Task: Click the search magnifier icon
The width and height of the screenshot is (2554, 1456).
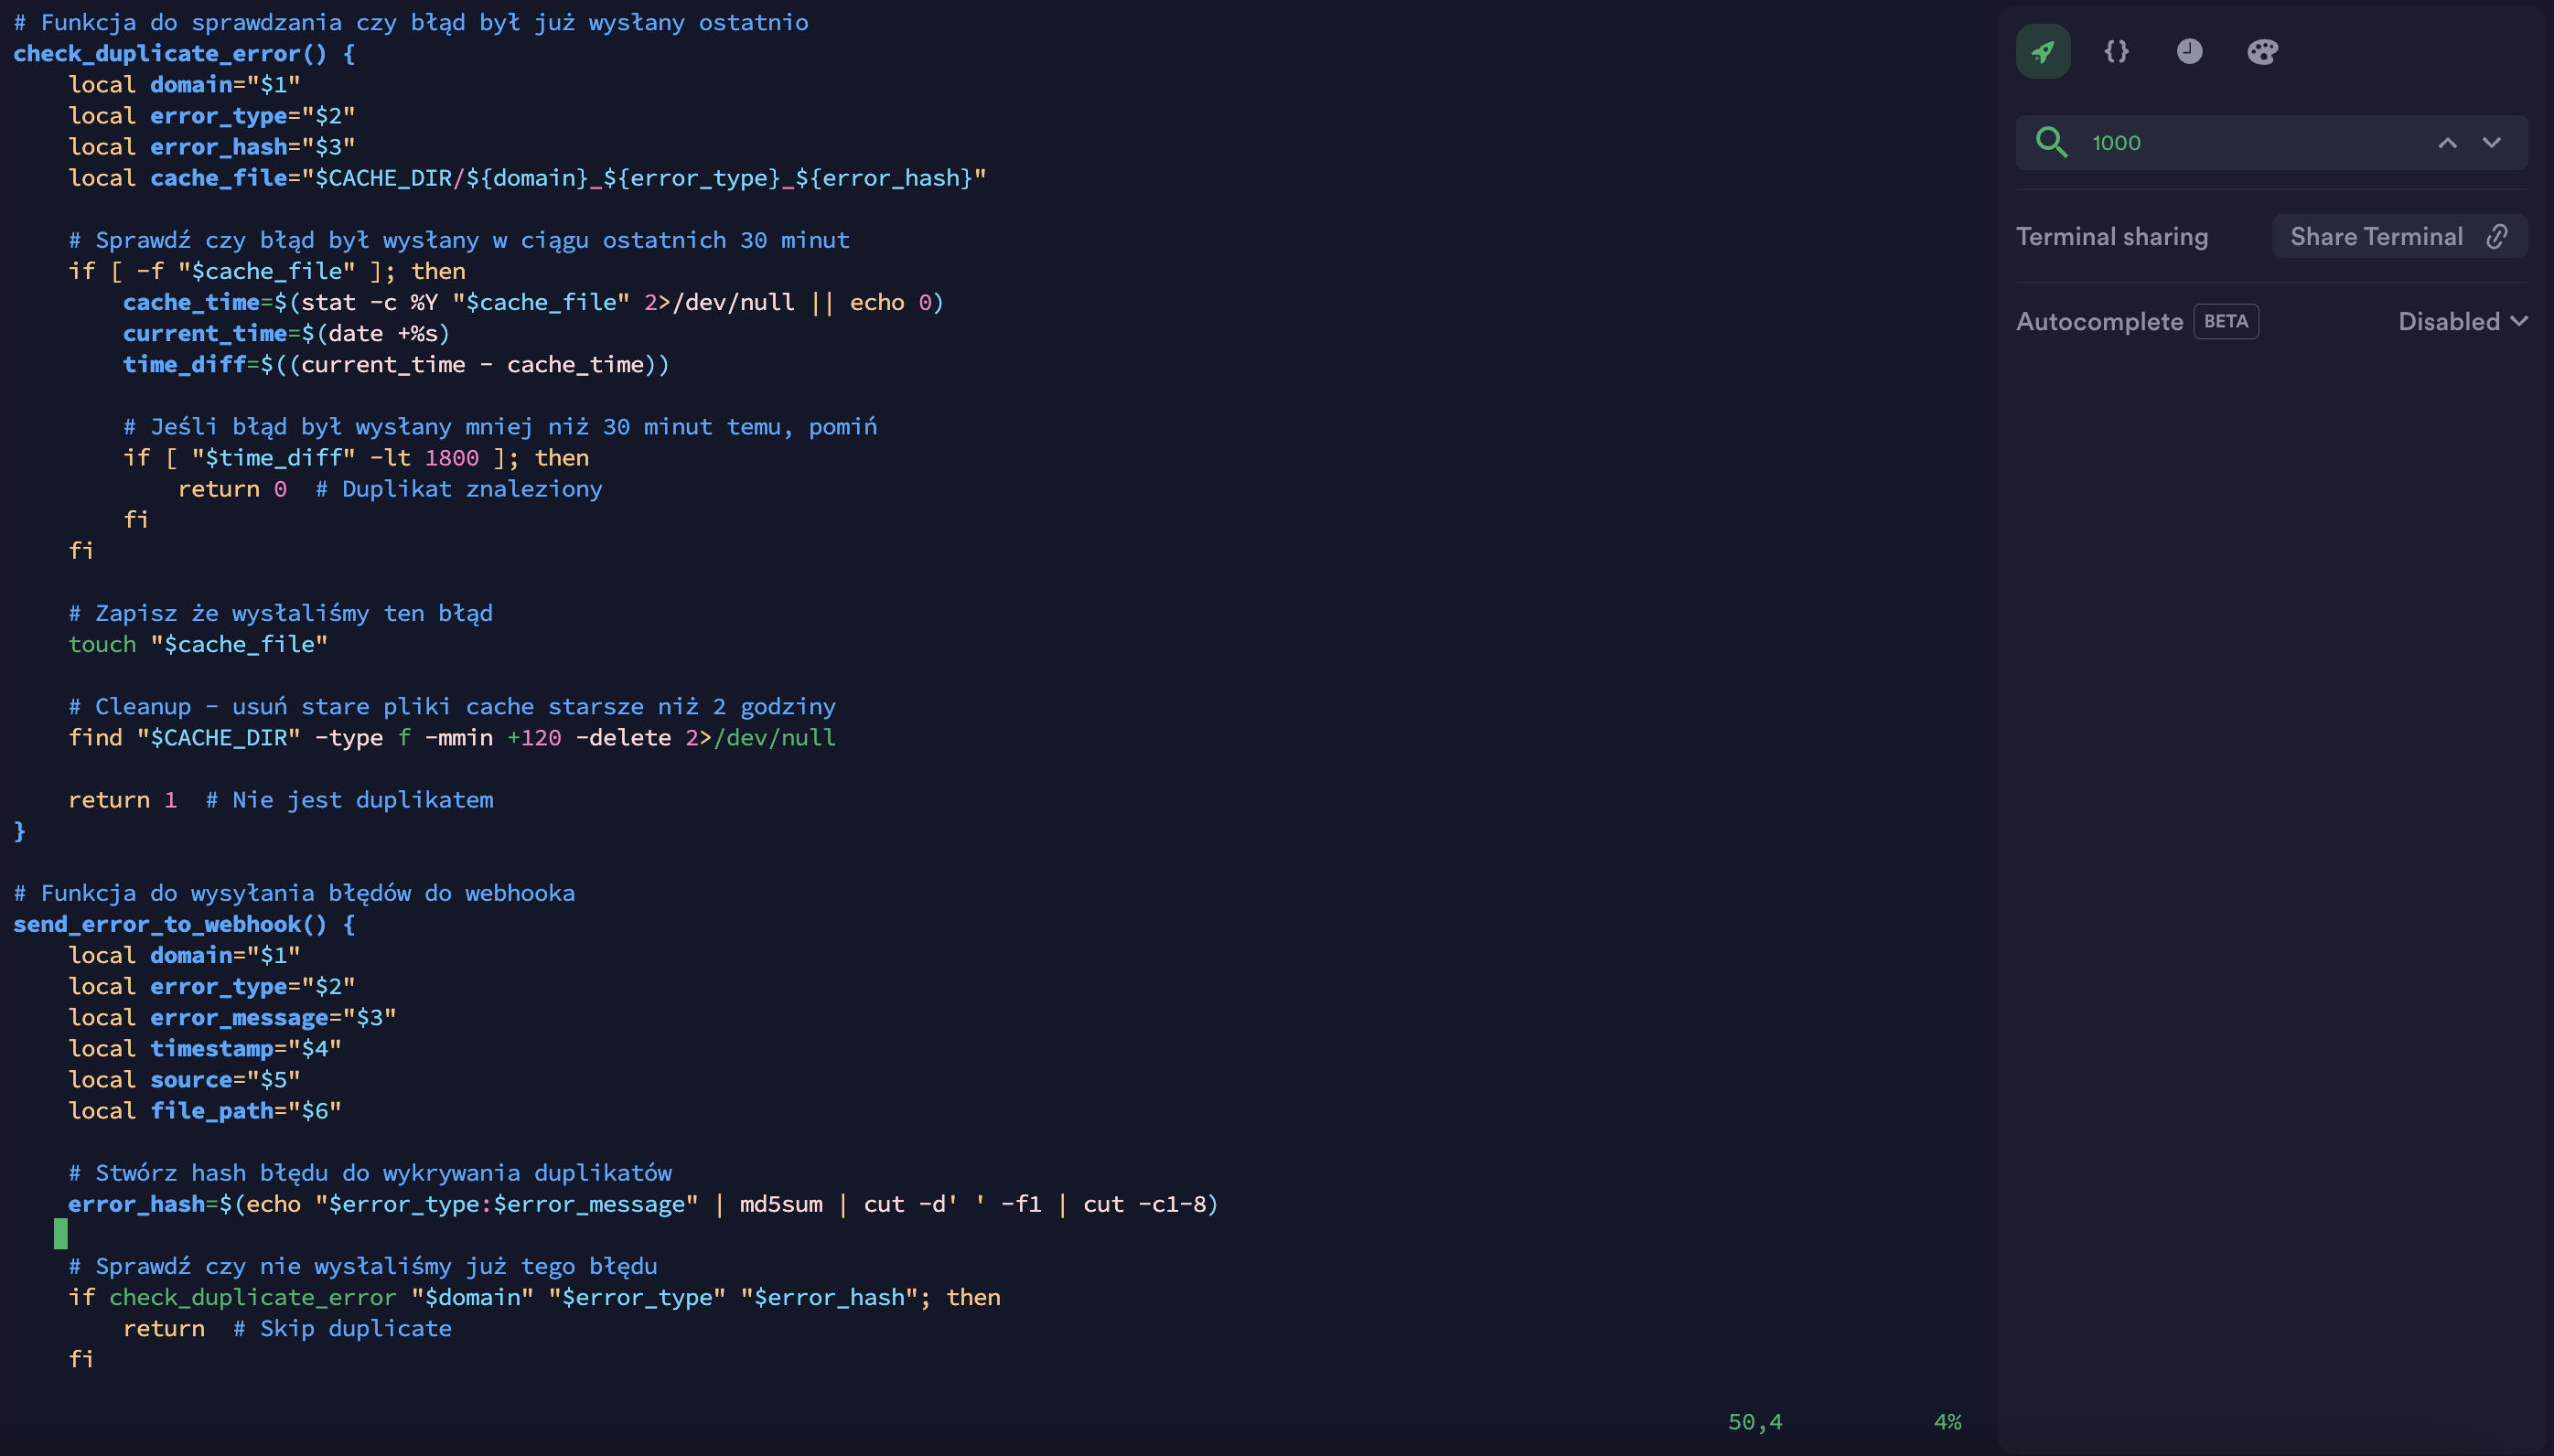Action: 2051,142
